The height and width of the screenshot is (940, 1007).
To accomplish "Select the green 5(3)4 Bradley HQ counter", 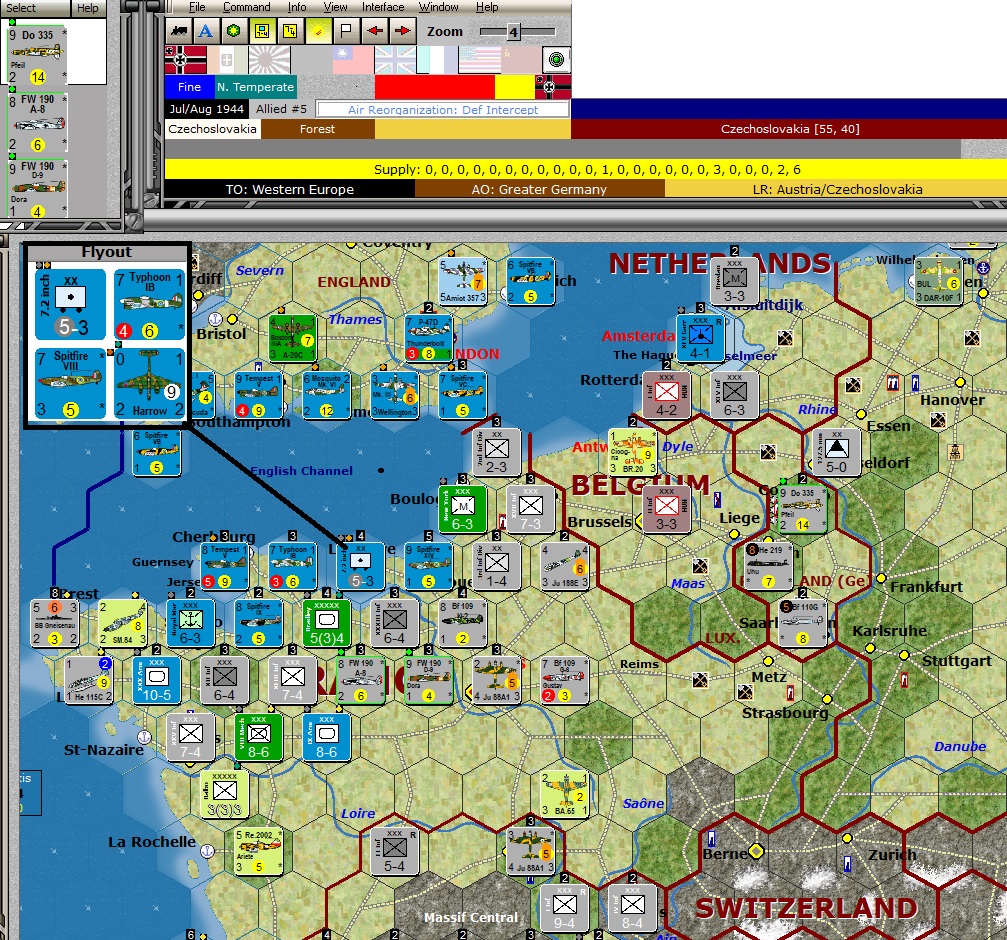I will 326,623.
